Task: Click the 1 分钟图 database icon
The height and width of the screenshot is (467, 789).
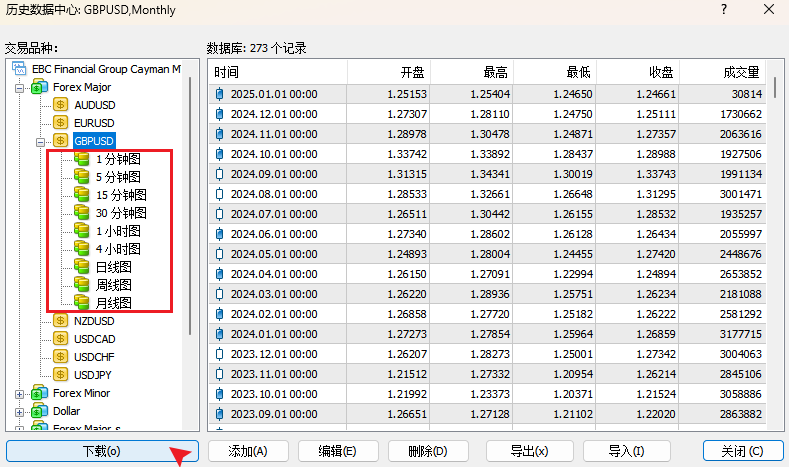Action: tap(82, 159)
